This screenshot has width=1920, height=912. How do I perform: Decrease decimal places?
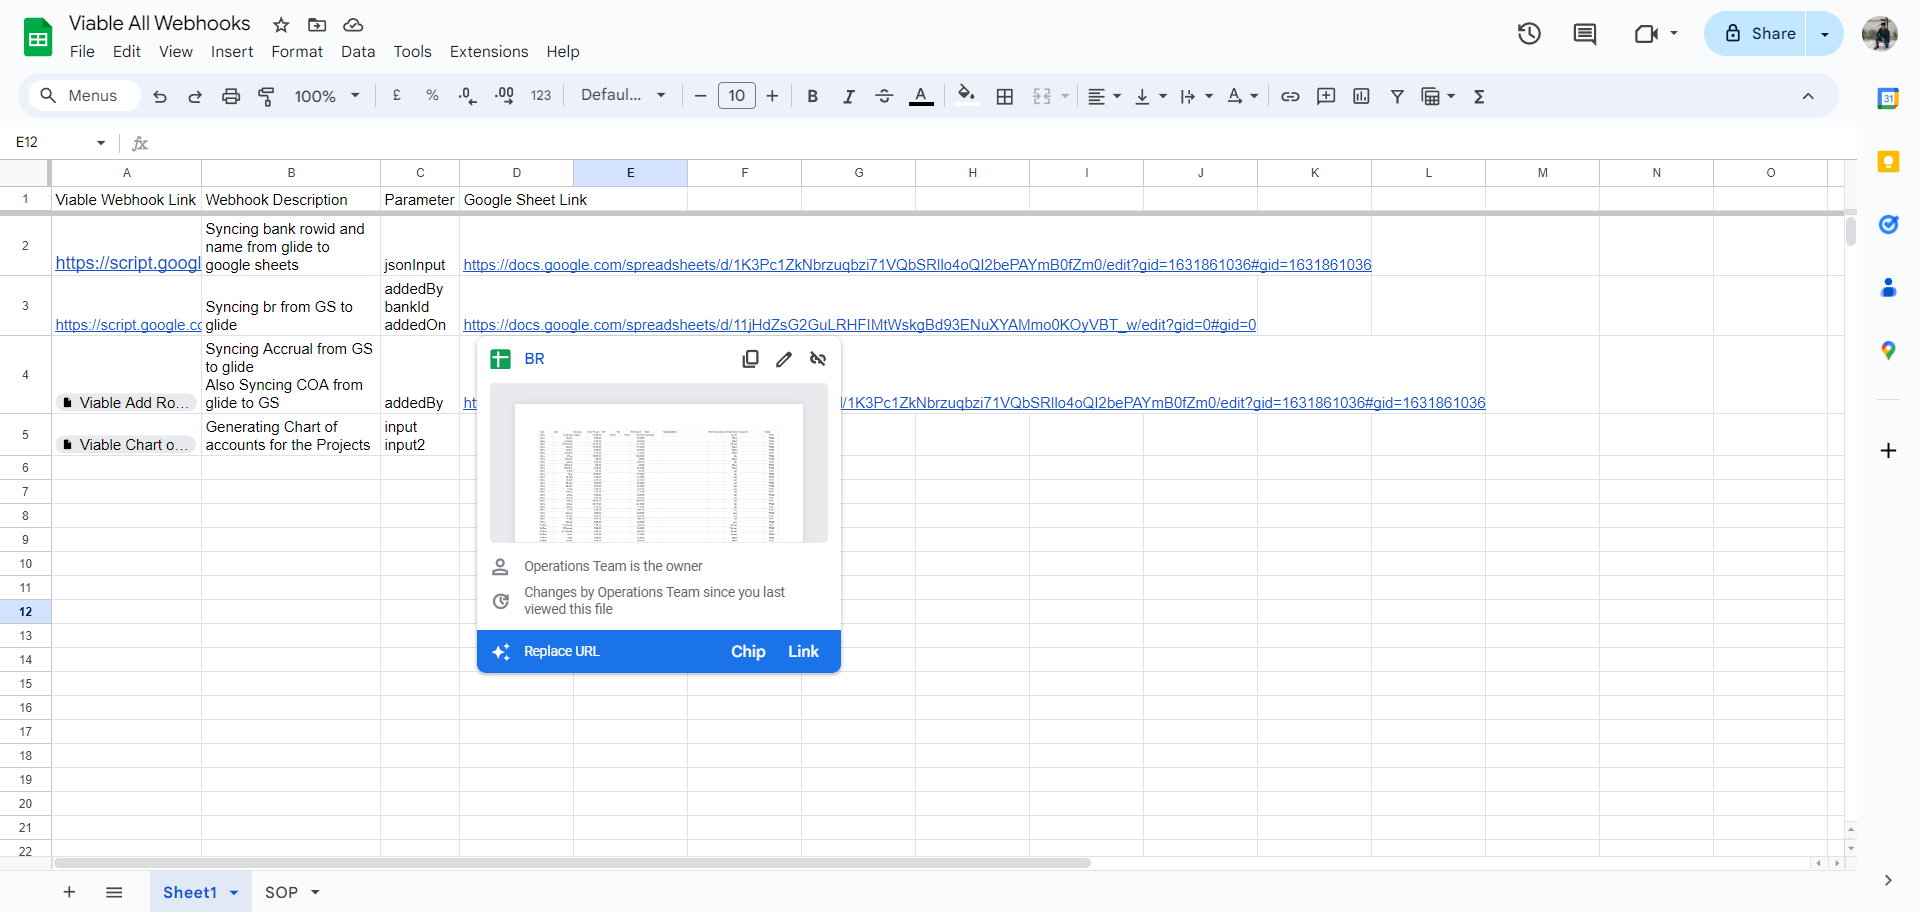[x=468, y=96]
